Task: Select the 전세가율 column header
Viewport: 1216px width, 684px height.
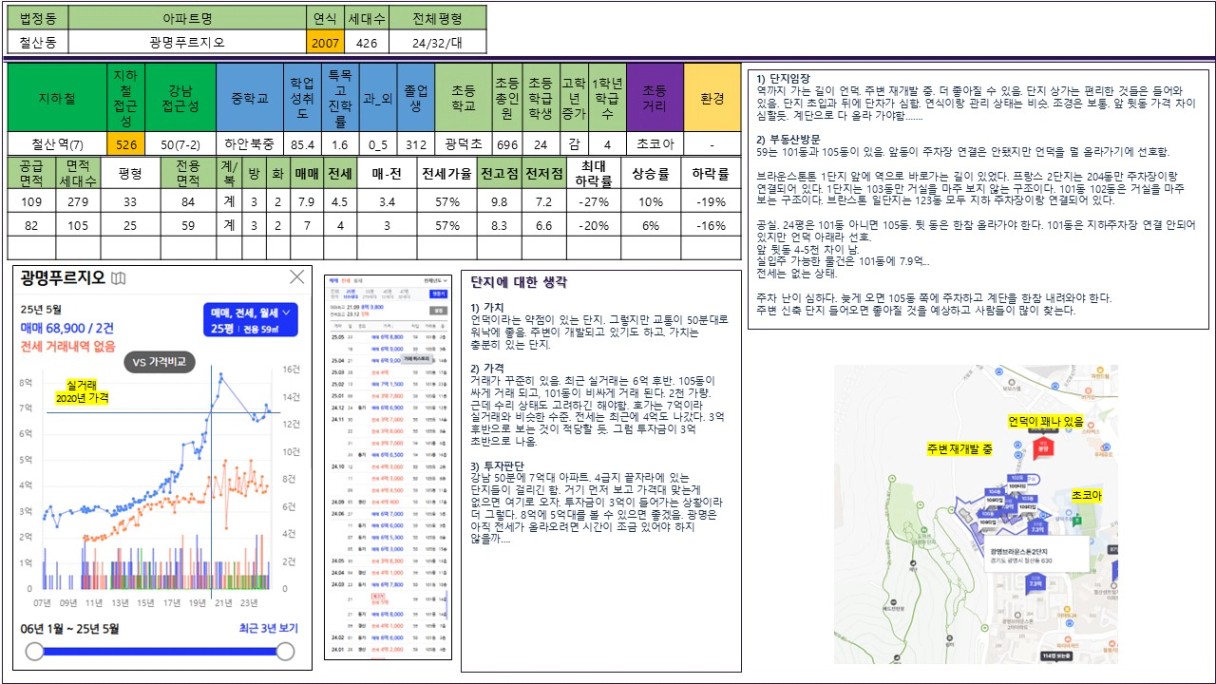Action: click(x=445, y=174)
